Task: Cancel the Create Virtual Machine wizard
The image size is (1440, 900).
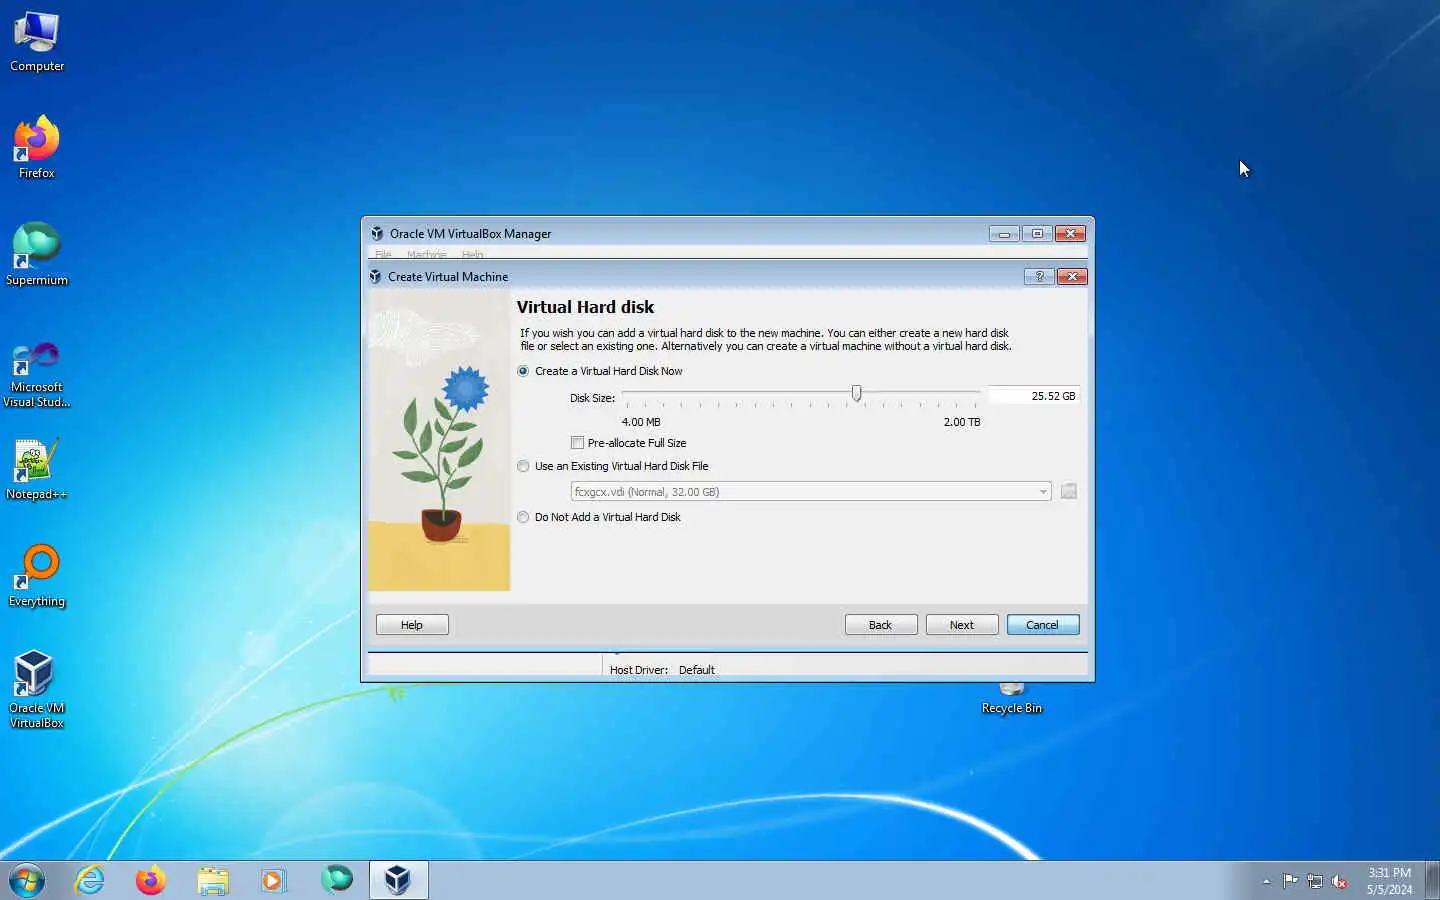Action: tap(1043, 625)
